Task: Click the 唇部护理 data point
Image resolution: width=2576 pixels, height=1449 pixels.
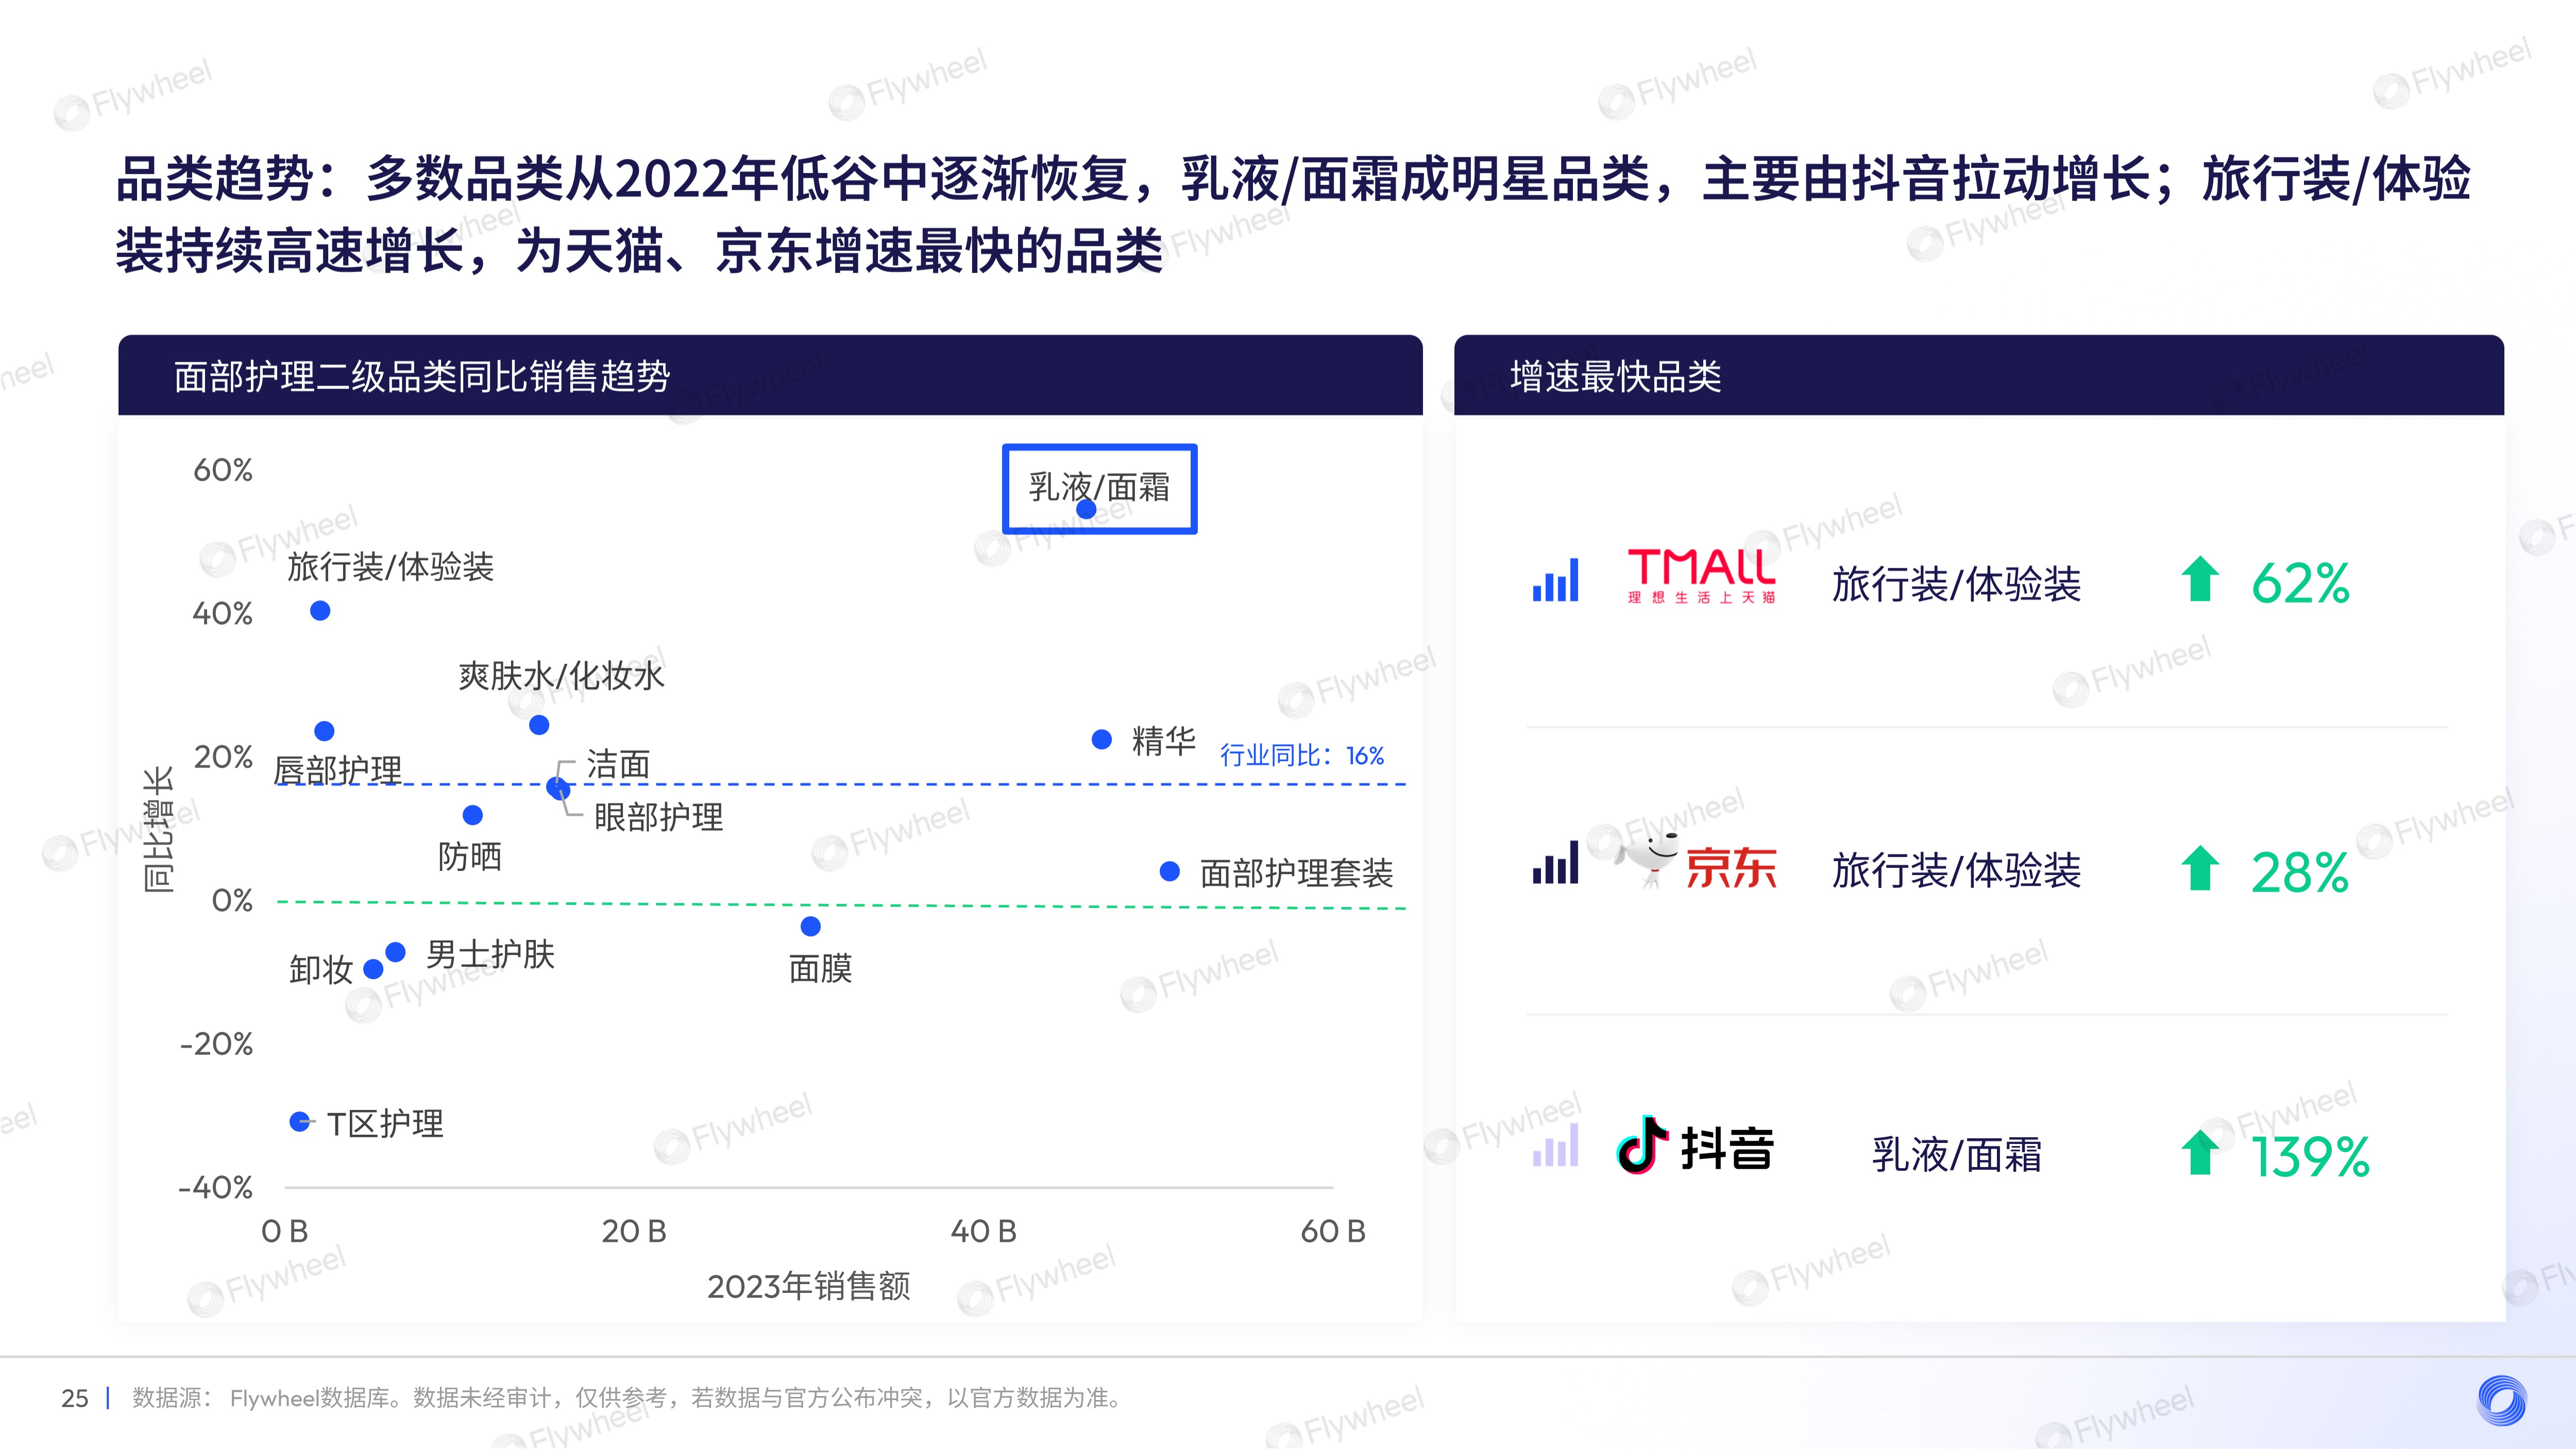Action: tap(324, 731)
